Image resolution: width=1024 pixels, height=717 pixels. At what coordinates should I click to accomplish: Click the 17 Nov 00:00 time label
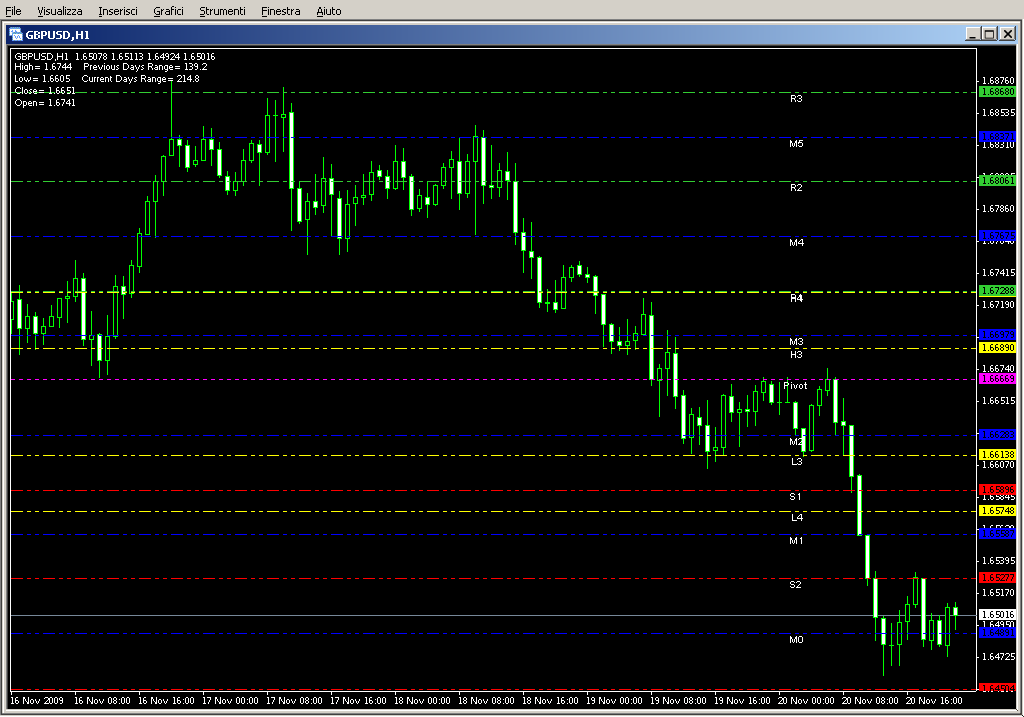pyautogui.click(x=230, y=701)
